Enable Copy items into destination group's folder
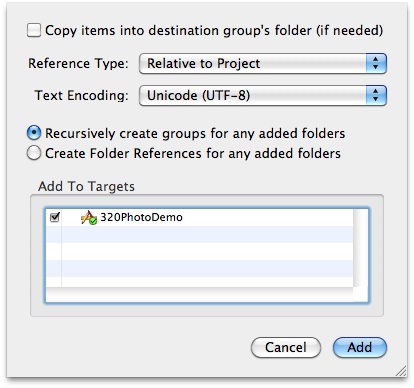 pyautogui.click(x=34, y=30)
